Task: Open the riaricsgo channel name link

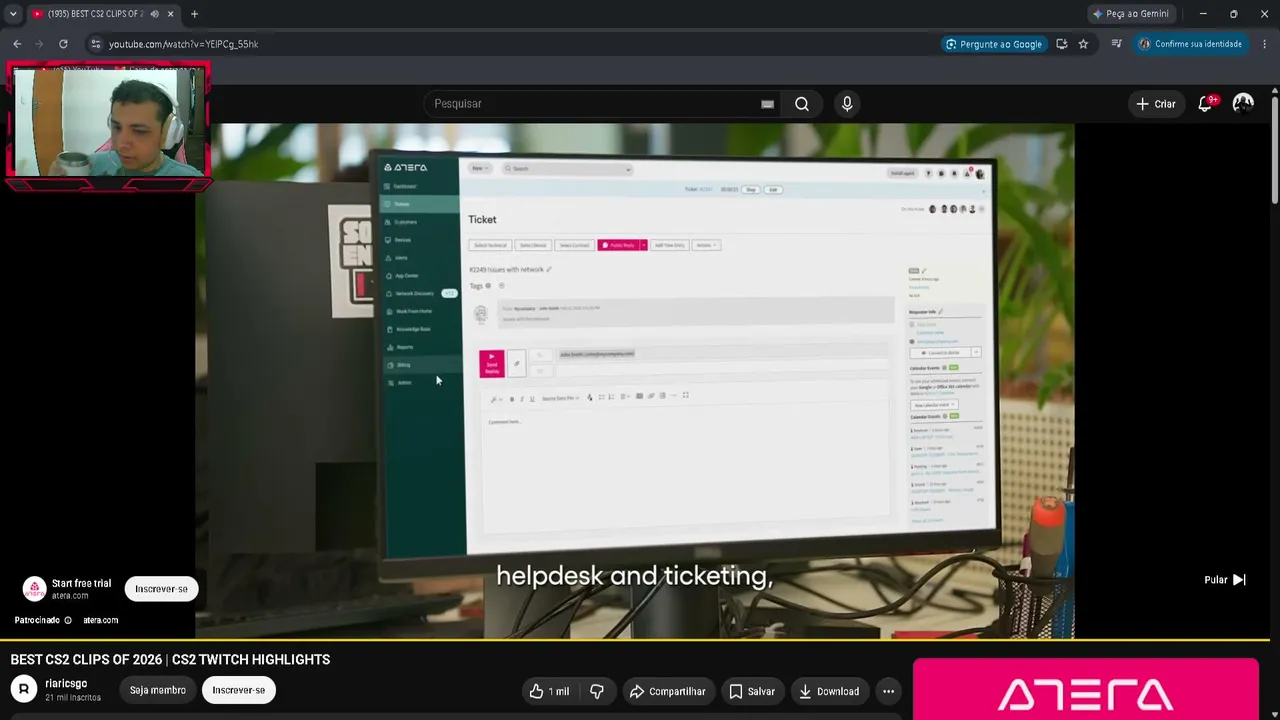Action: pyautogui.click(x=66, y=684)
